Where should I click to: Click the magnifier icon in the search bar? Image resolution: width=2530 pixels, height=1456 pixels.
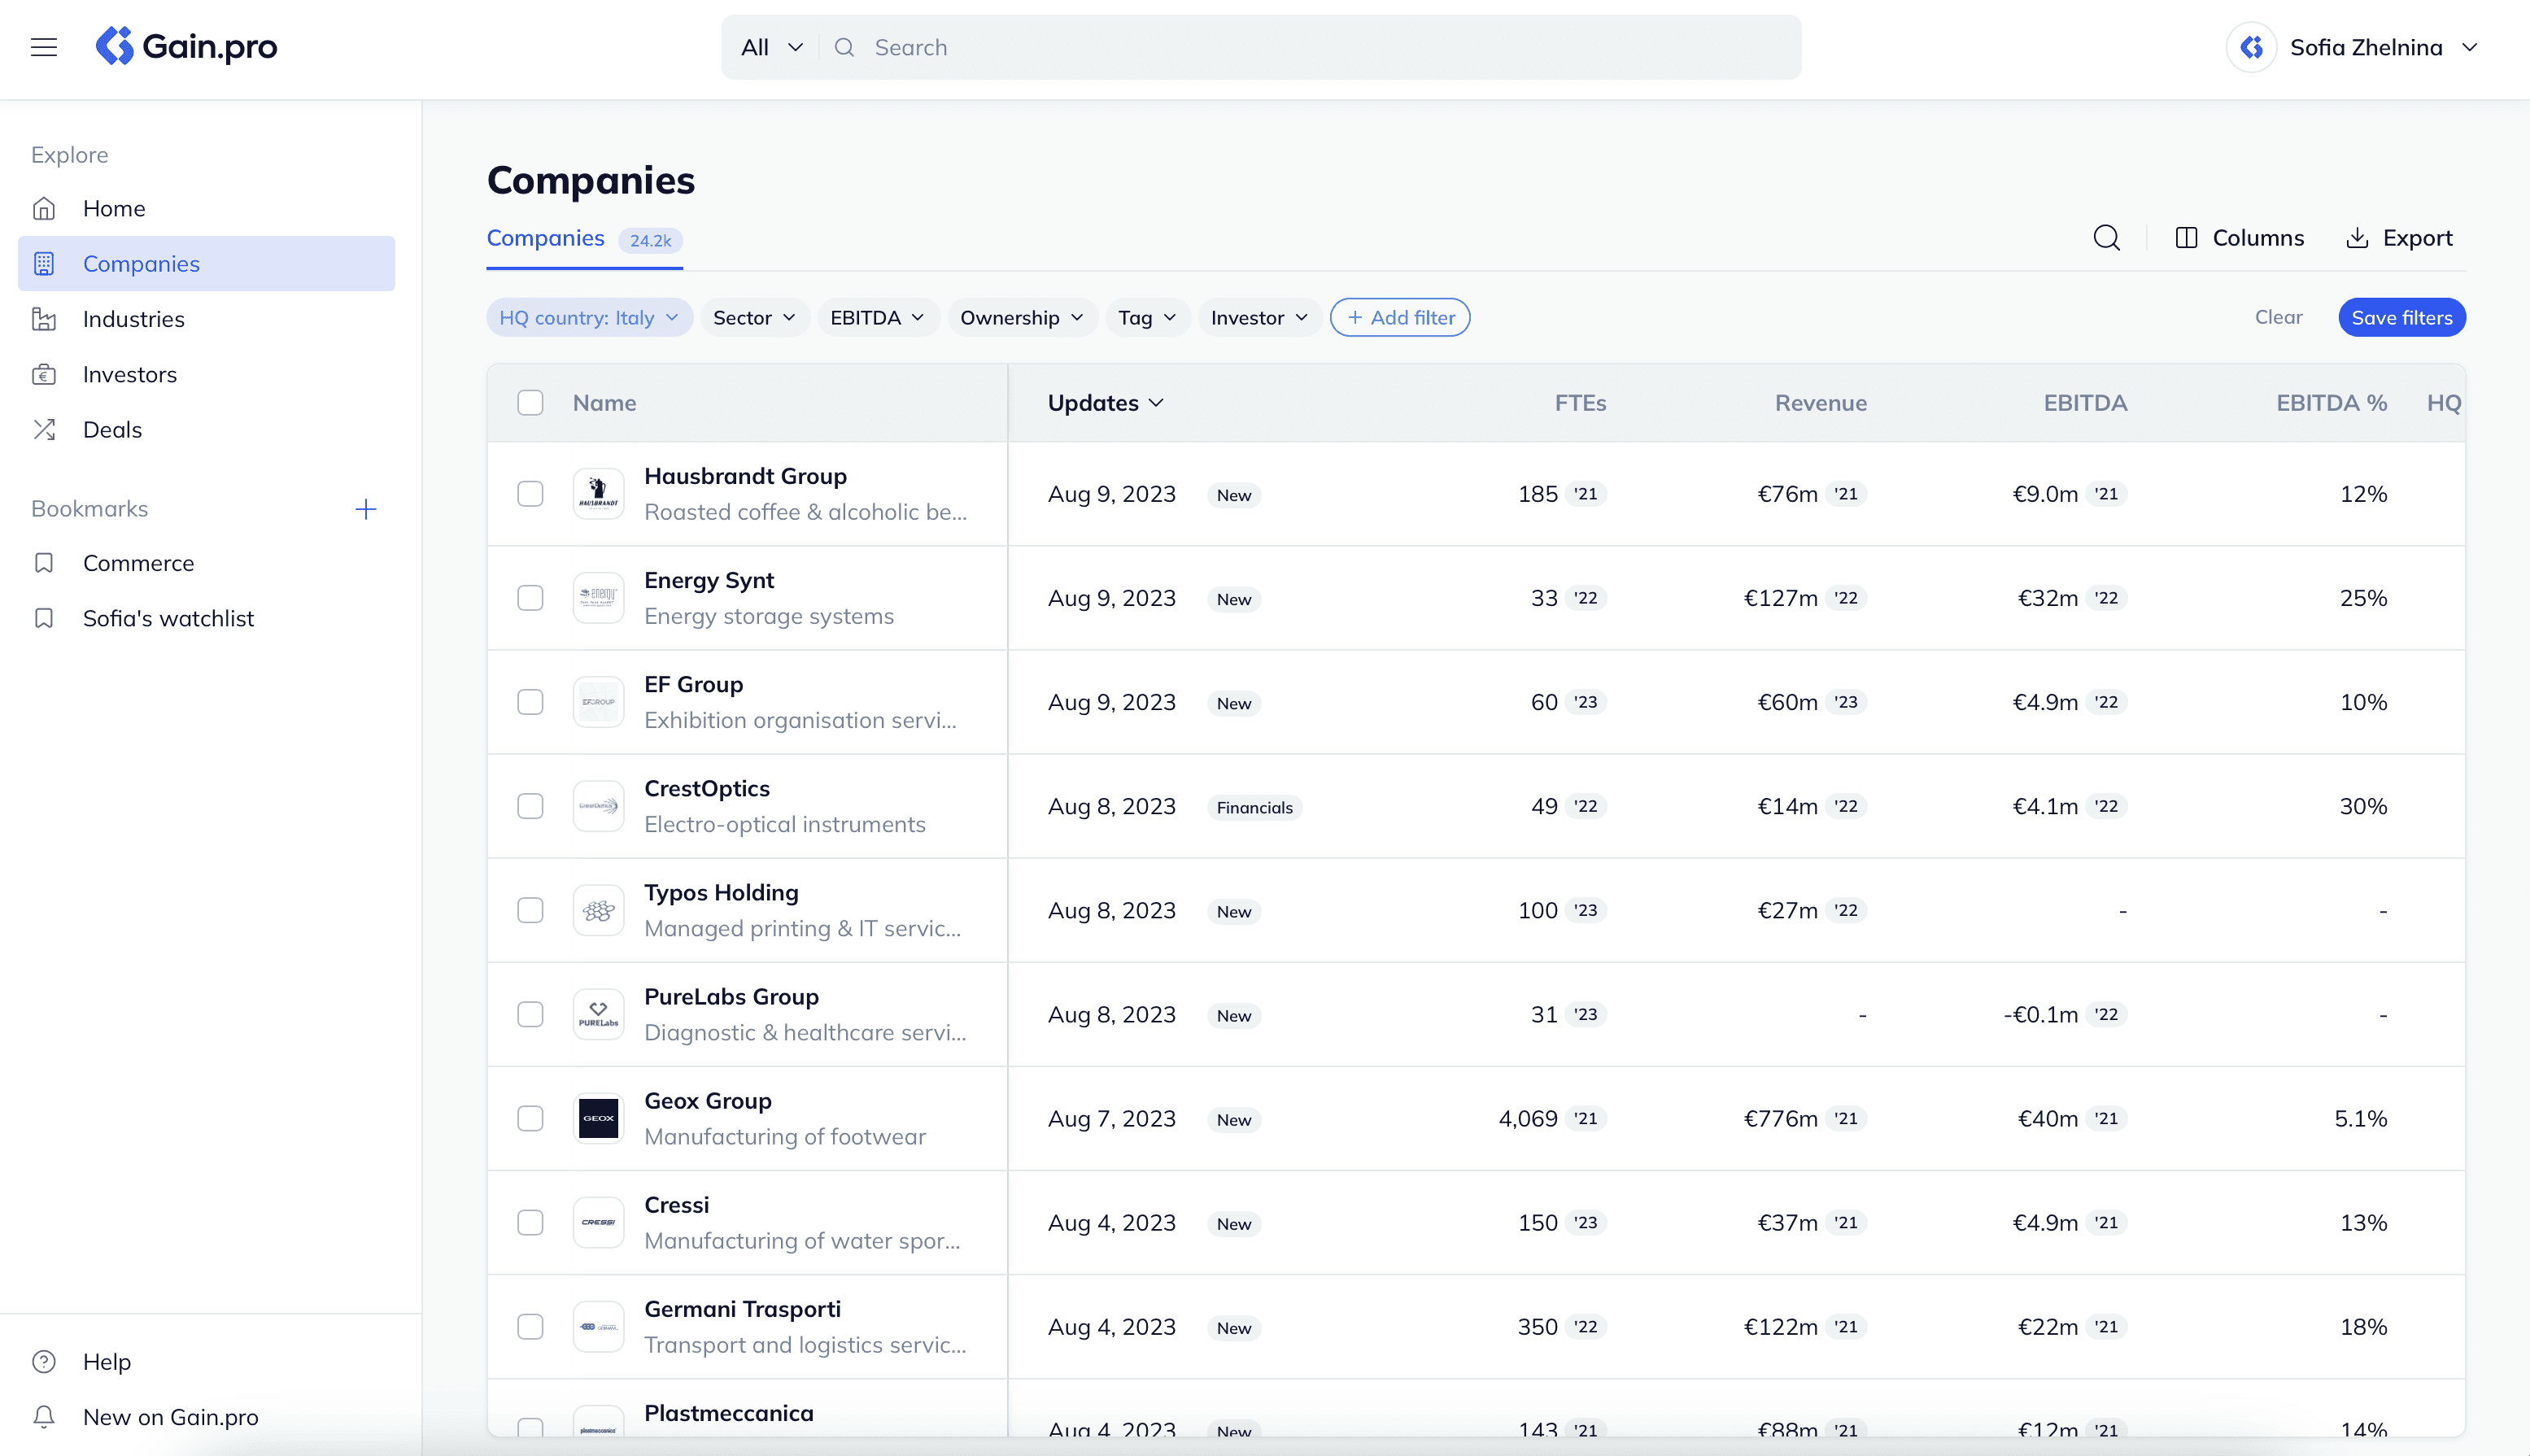(844, 47)
